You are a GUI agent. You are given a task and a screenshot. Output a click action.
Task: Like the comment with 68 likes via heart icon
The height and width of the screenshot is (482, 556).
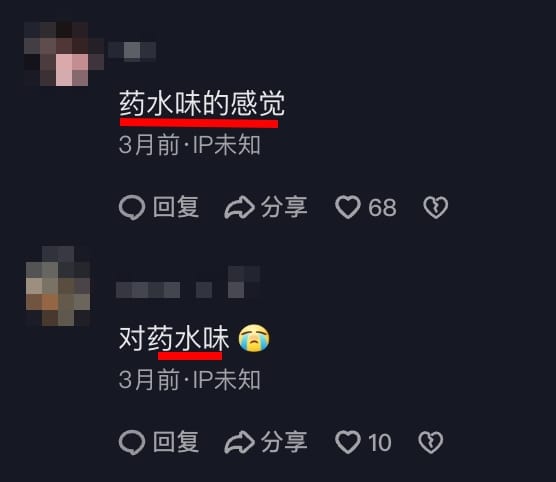point(348,207)
